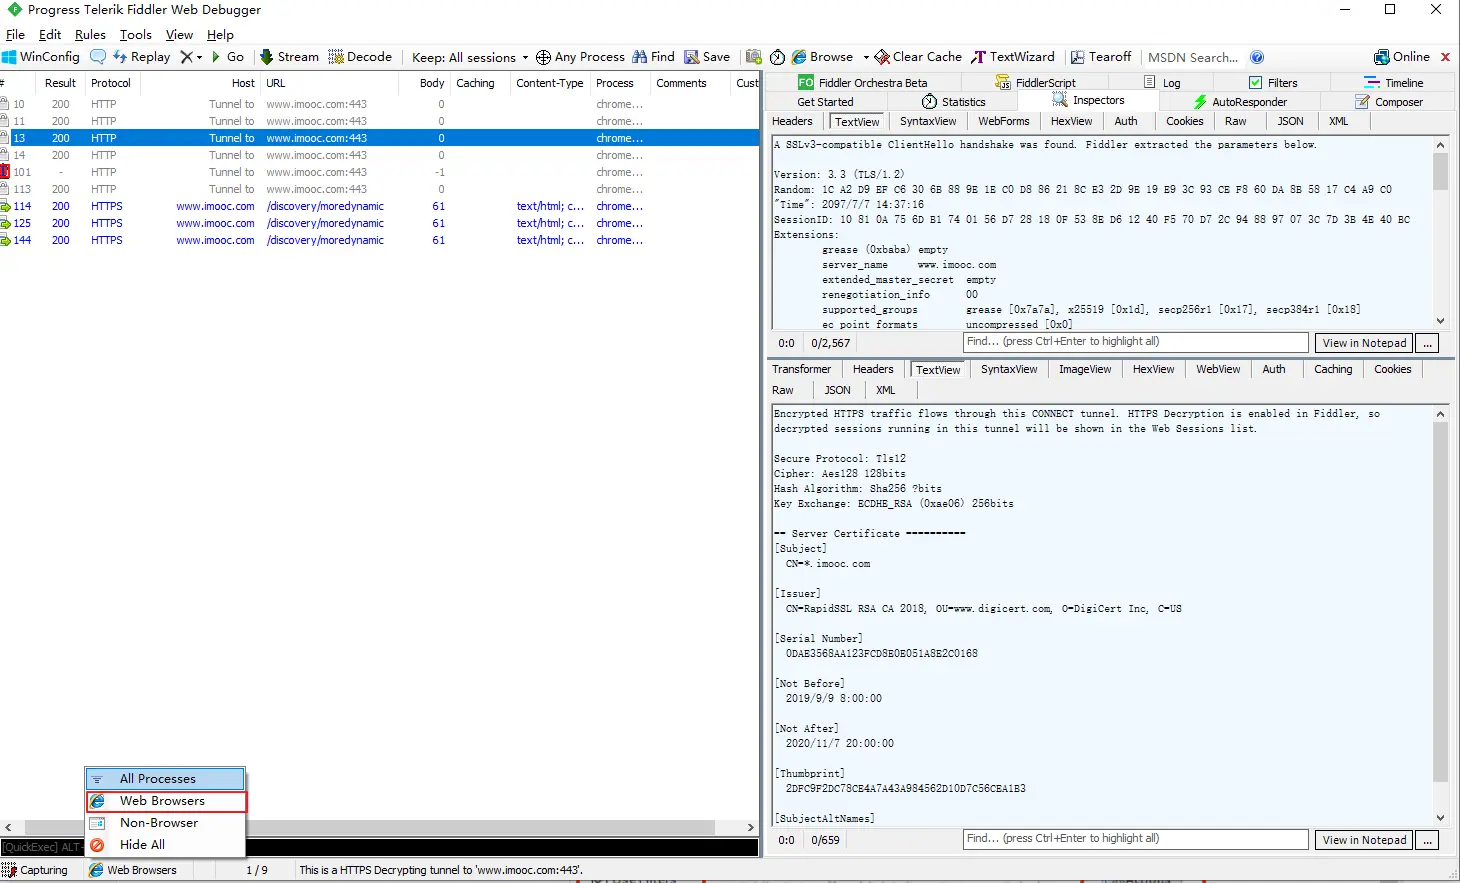1460x883 pixels.
Task: Open the Edit menu
Action: tap(50, 34)
